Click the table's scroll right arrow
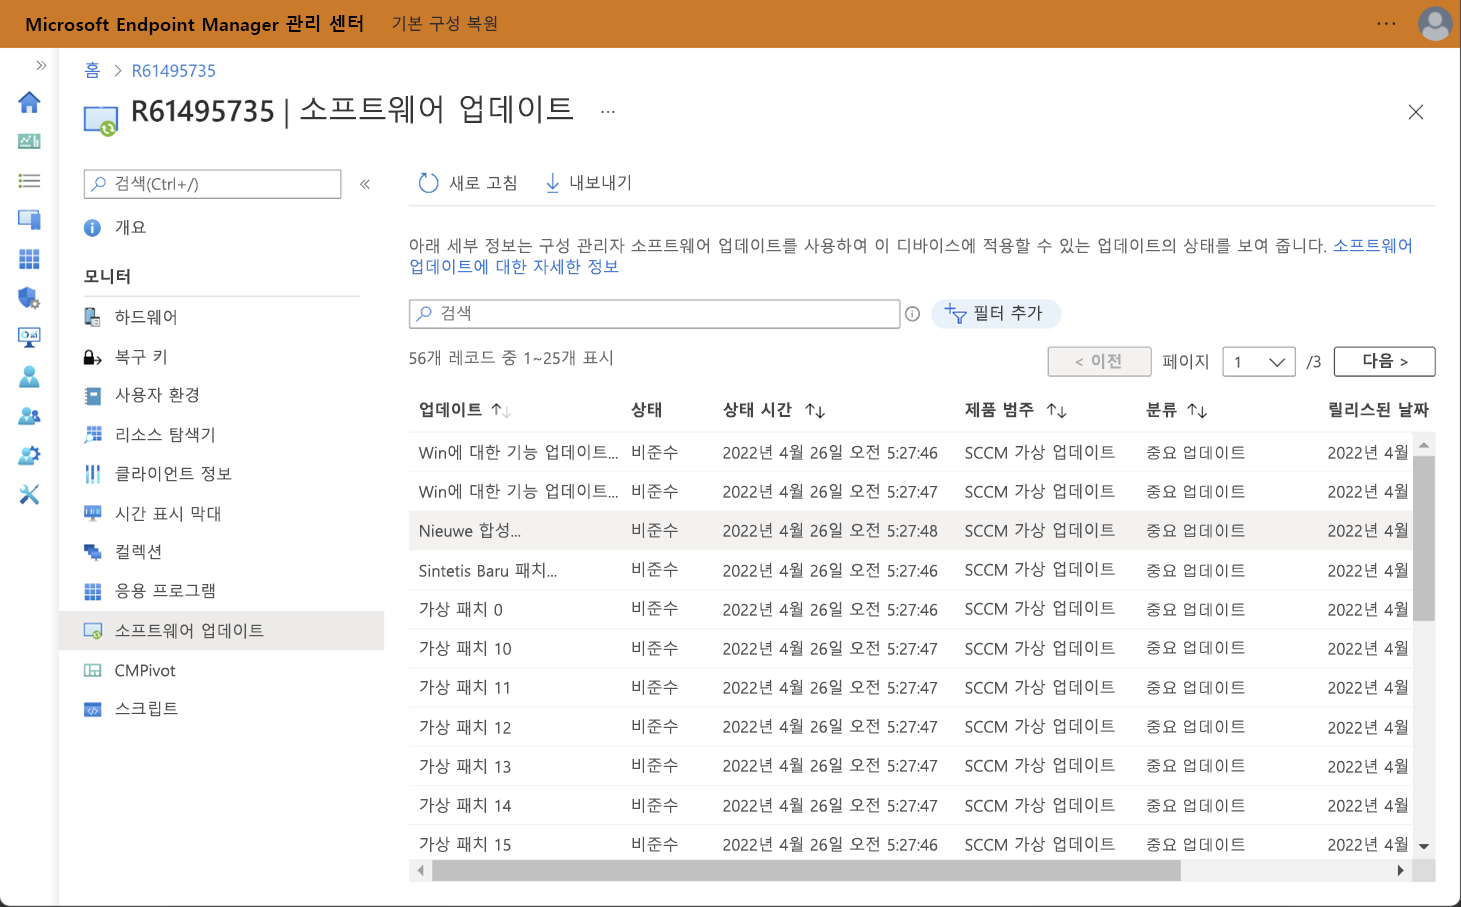Screen dimensions: 1461x907 coord(1401,871)
